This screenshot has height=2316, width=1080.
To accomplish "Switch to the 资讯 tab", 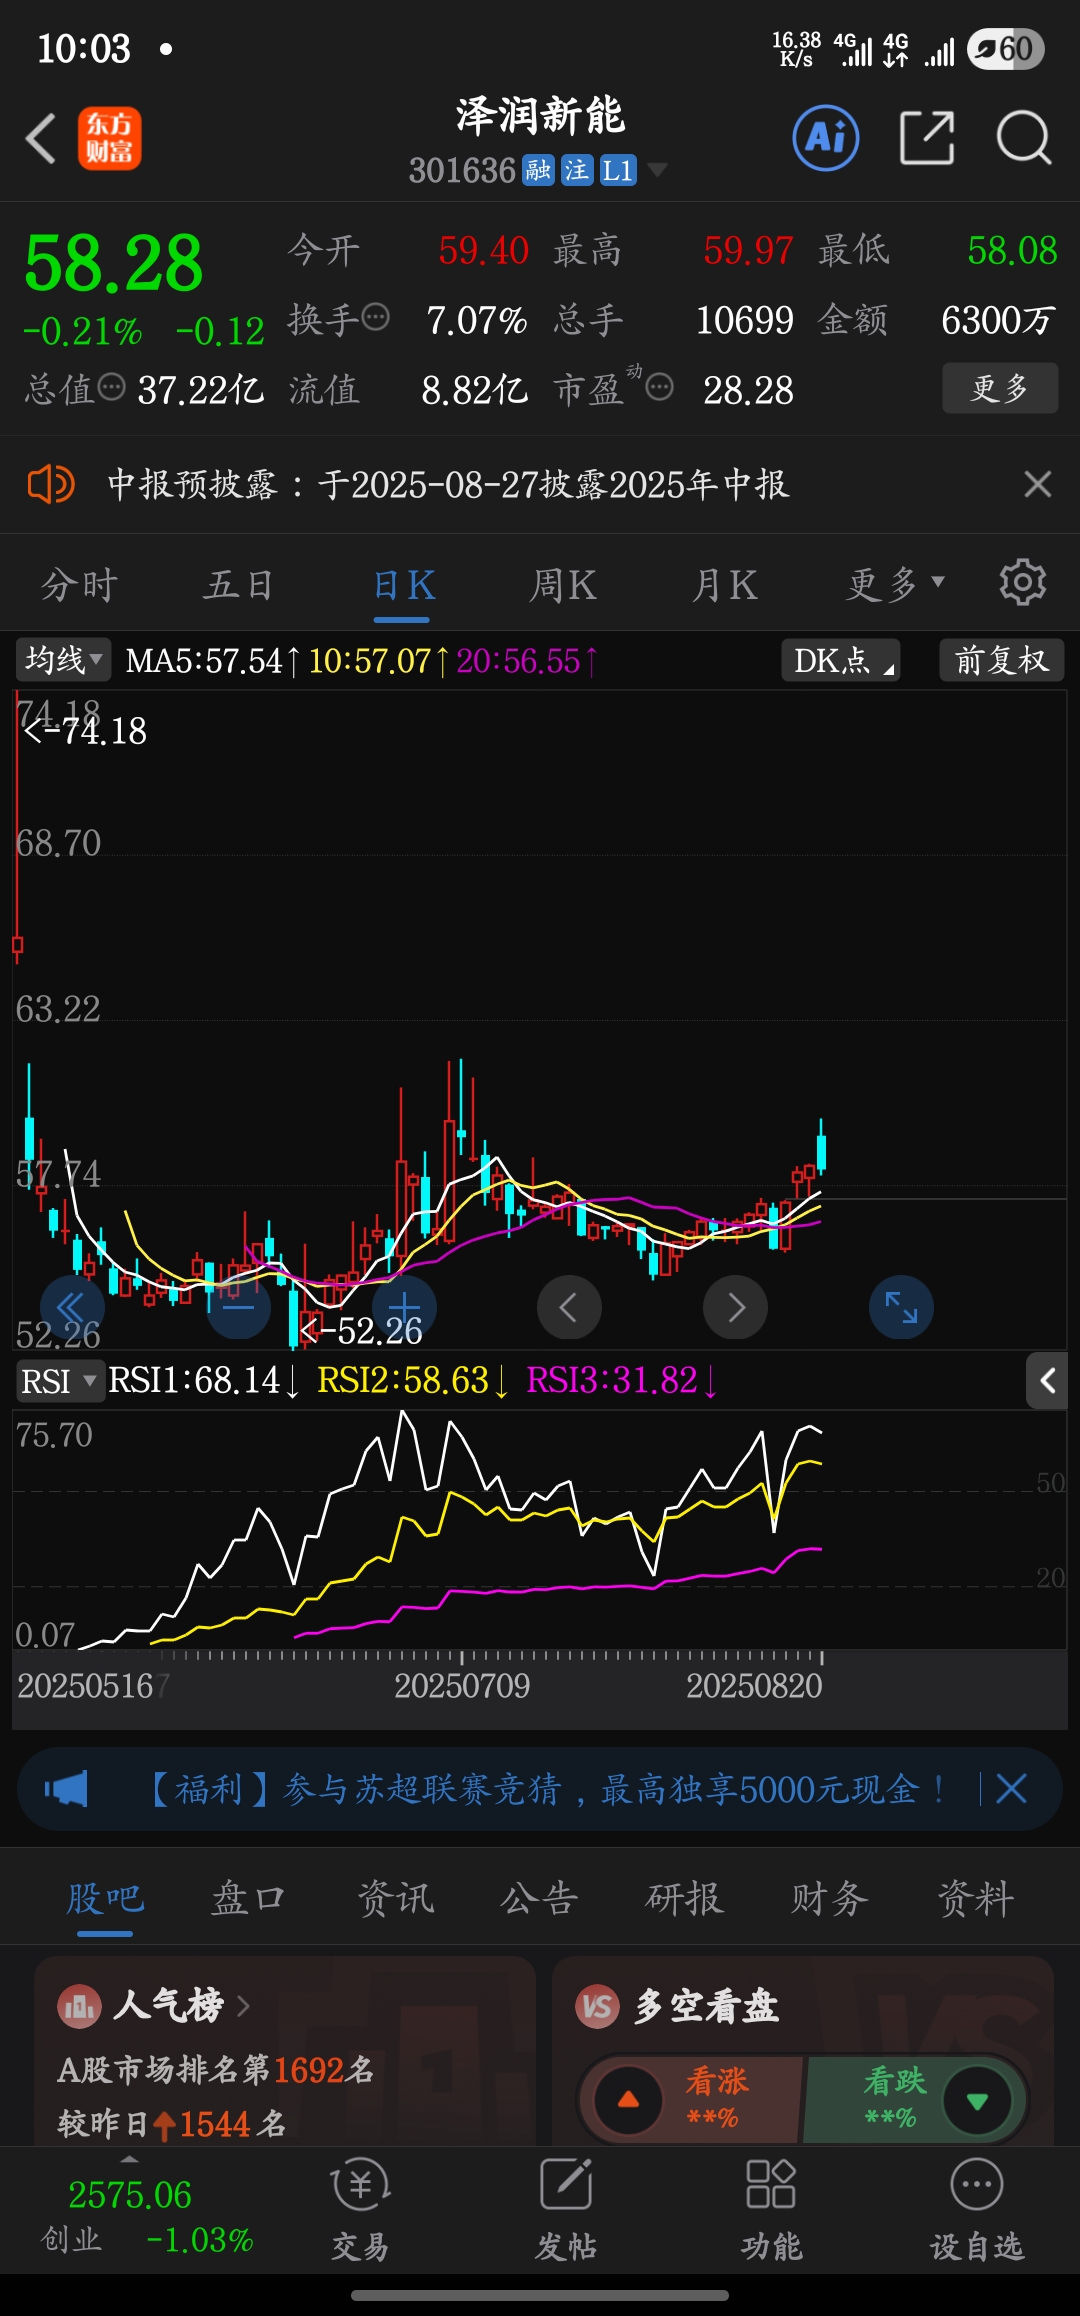I will tap(395, 1897).
